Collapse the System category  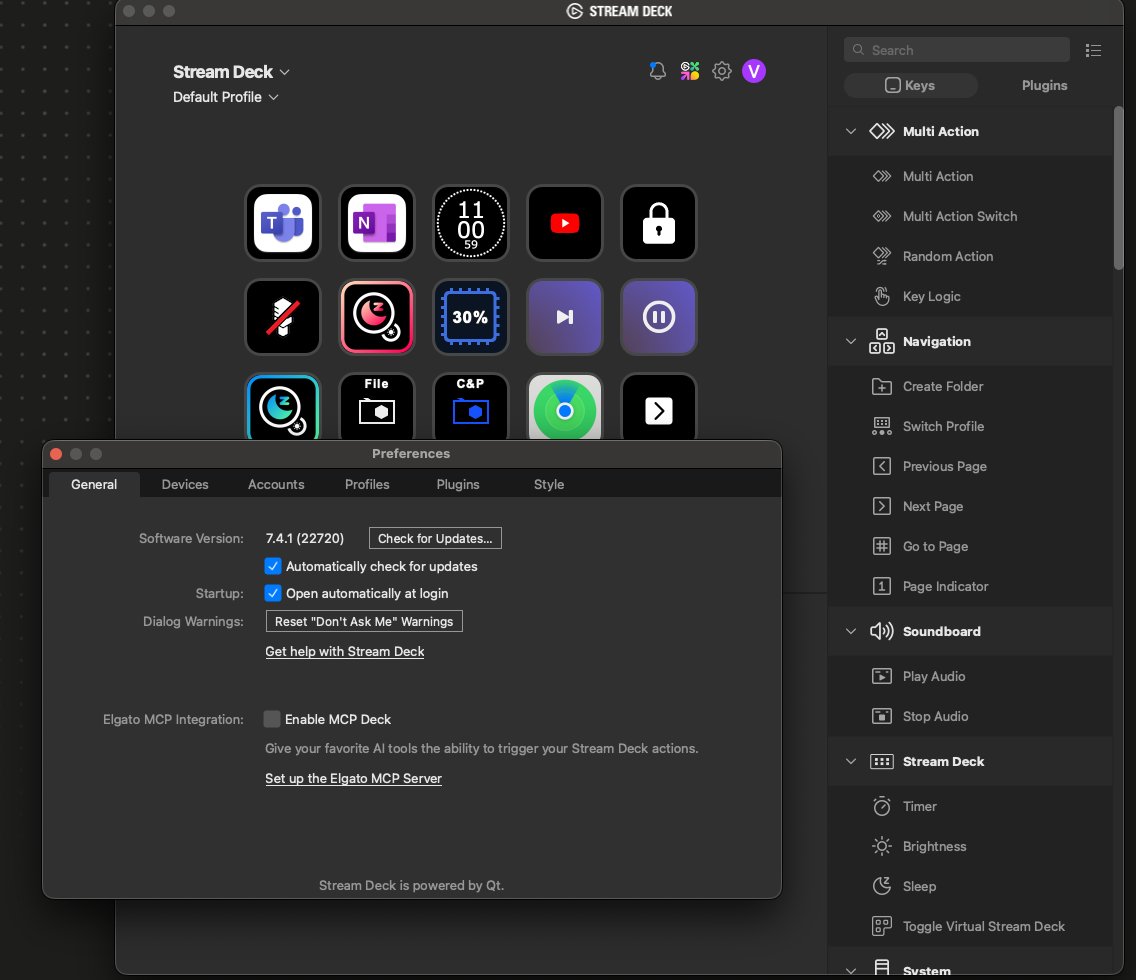851,971
